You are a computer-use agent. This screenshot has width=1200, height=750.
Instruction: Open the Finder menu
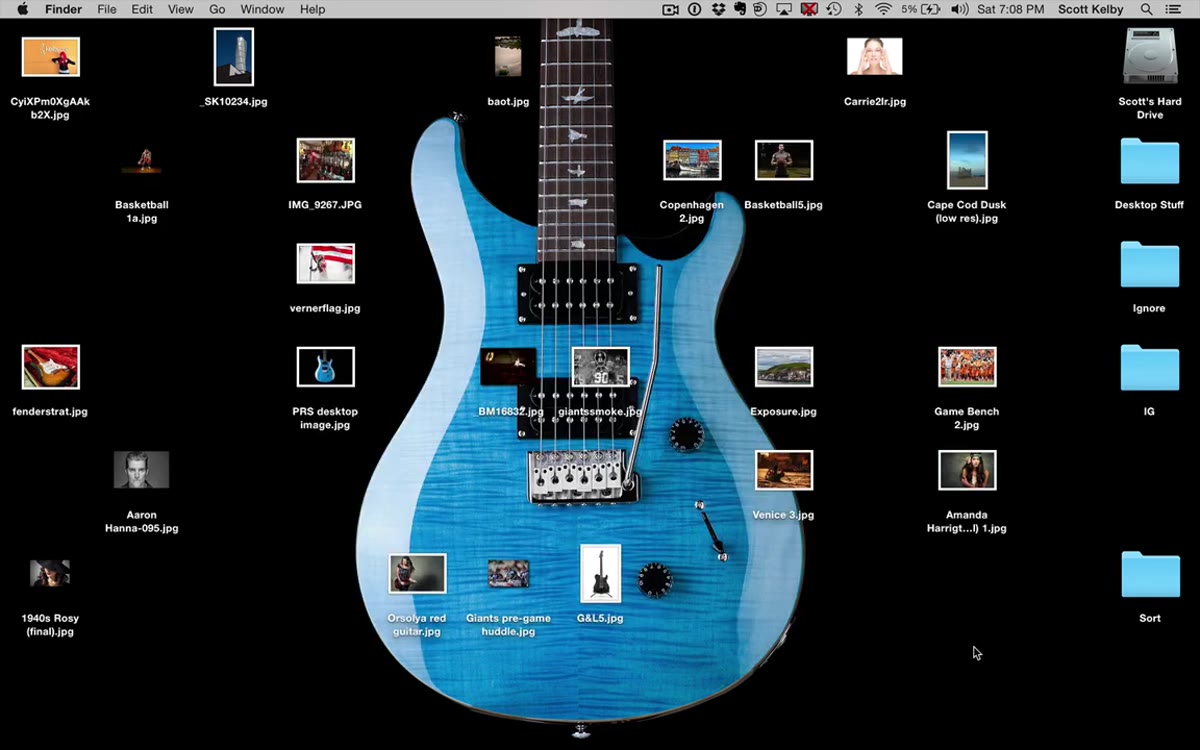click(x=63, y=9)
